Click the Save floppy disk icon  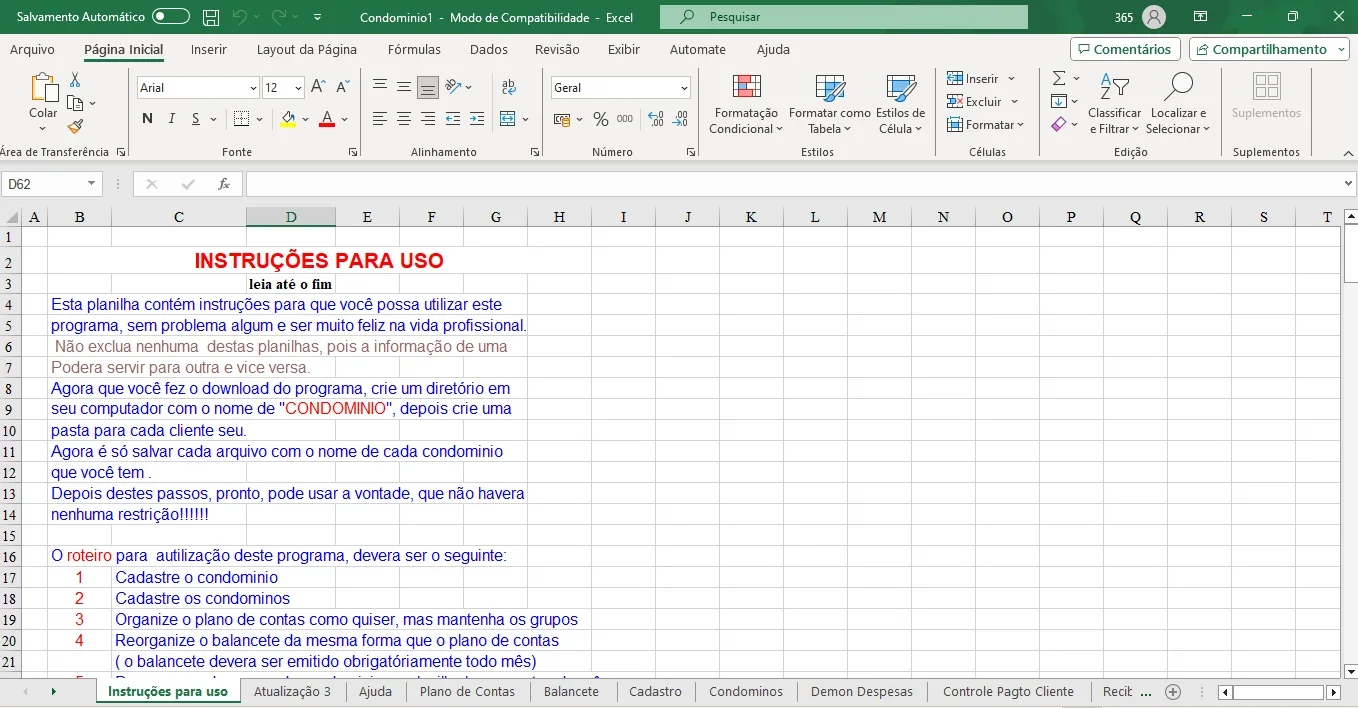click(211, 17)
